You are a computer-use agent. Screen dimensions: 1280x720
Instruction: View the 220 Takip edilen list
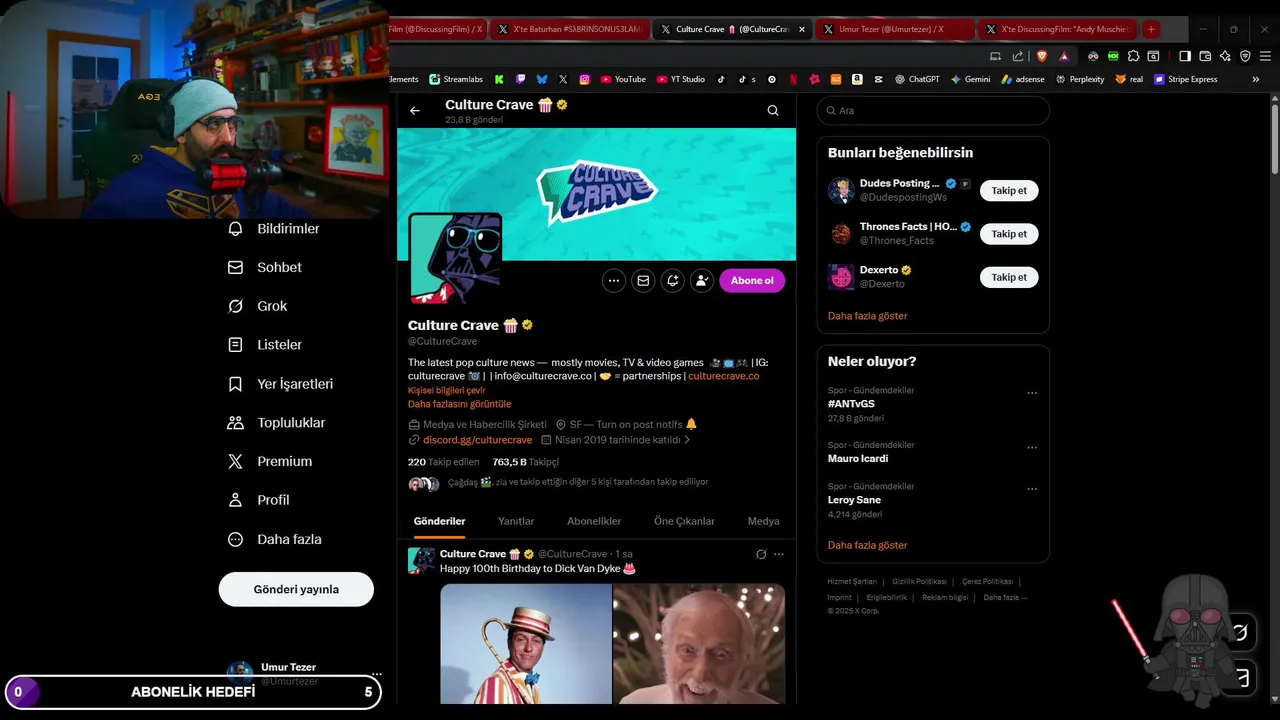[443, 462]
